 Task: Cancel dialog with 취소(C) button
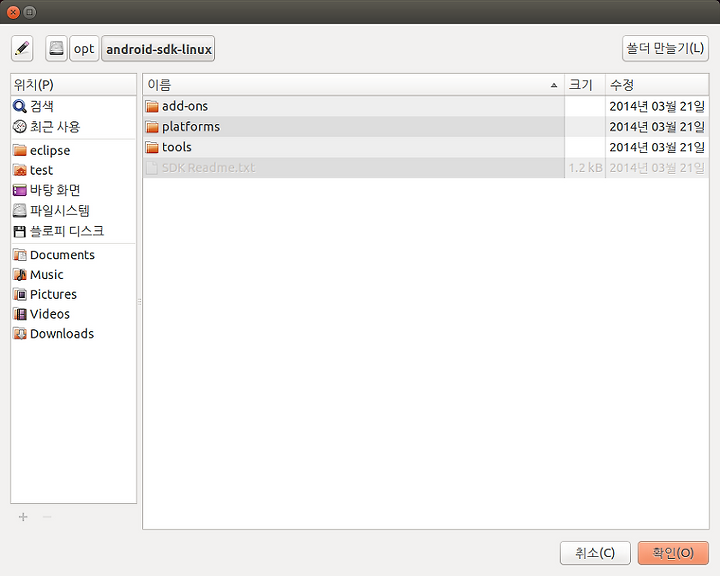[x=595, y=553]
